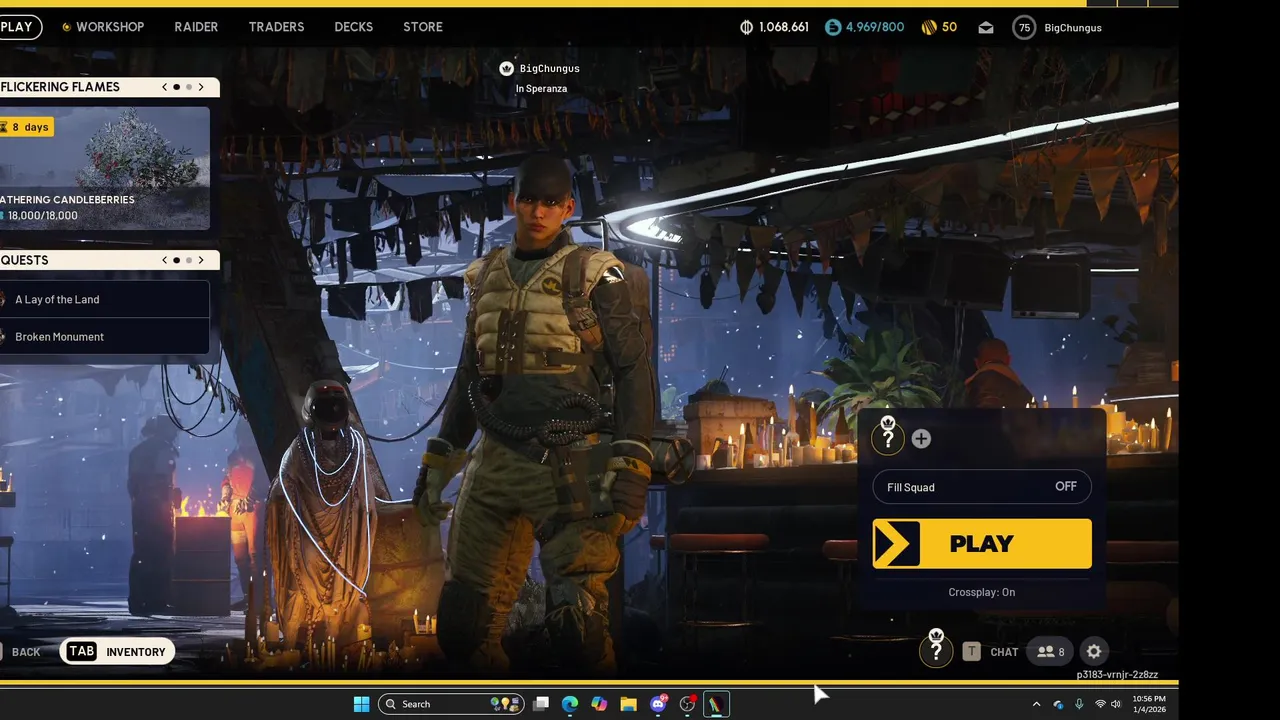
Task: Open the PLAY tab
Action: 19,27
